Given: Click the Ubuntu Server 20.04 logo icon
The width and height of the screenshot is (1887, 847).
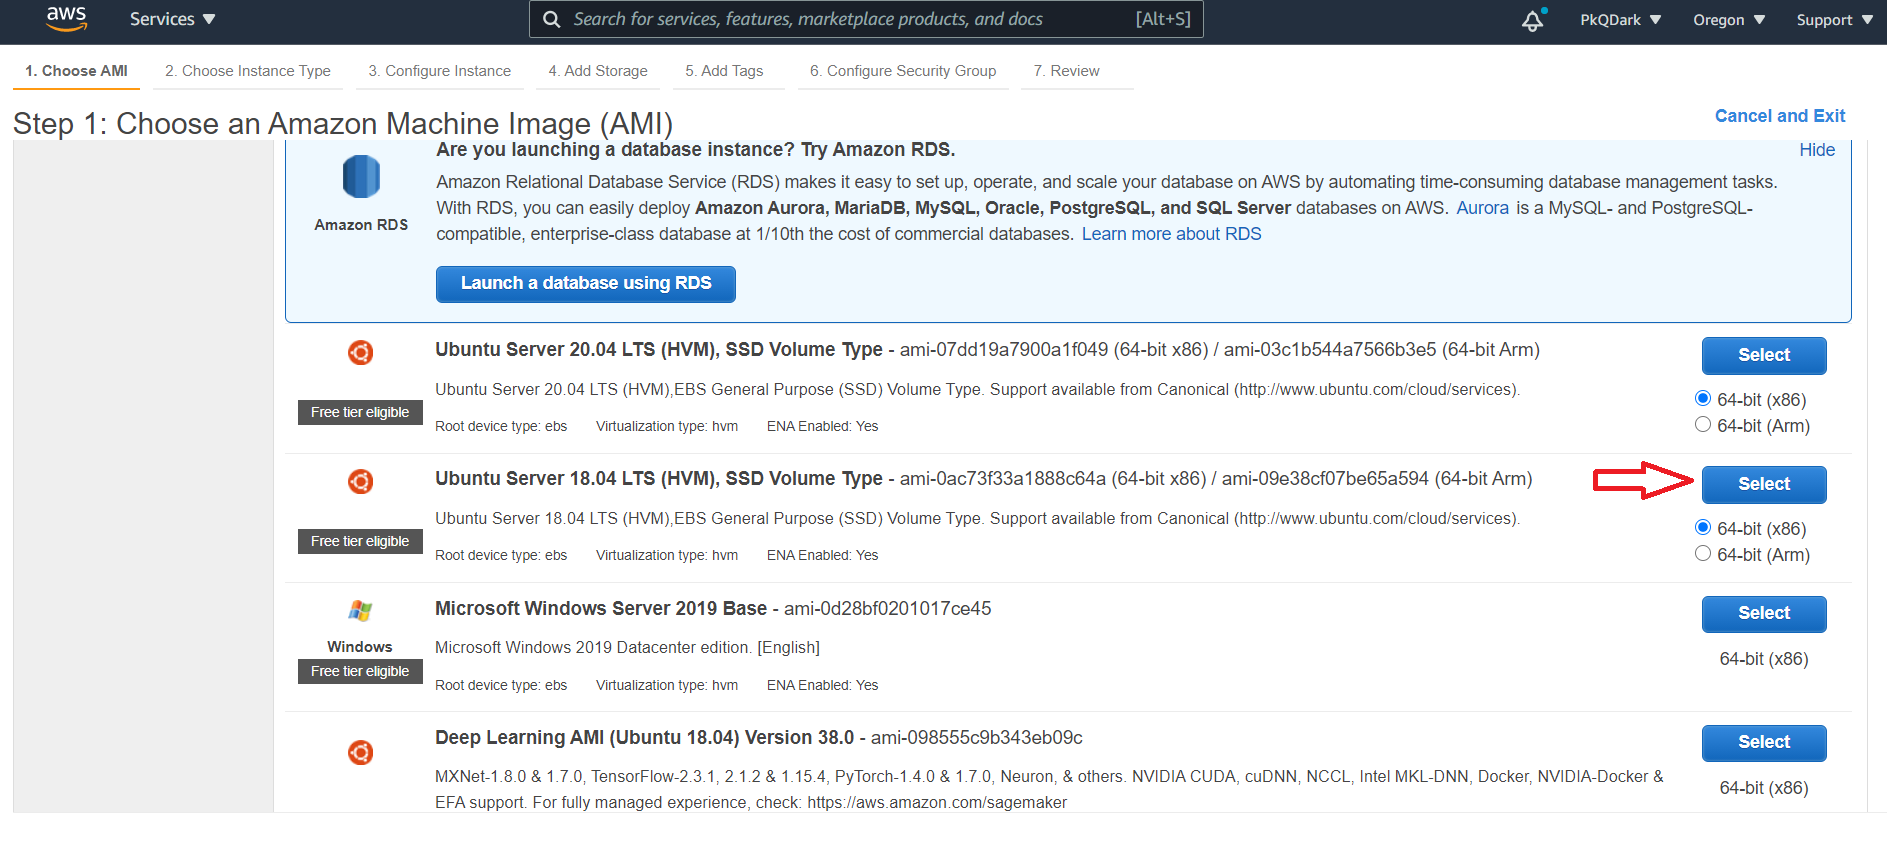Looking at the screenshot, I should [360, 352].
